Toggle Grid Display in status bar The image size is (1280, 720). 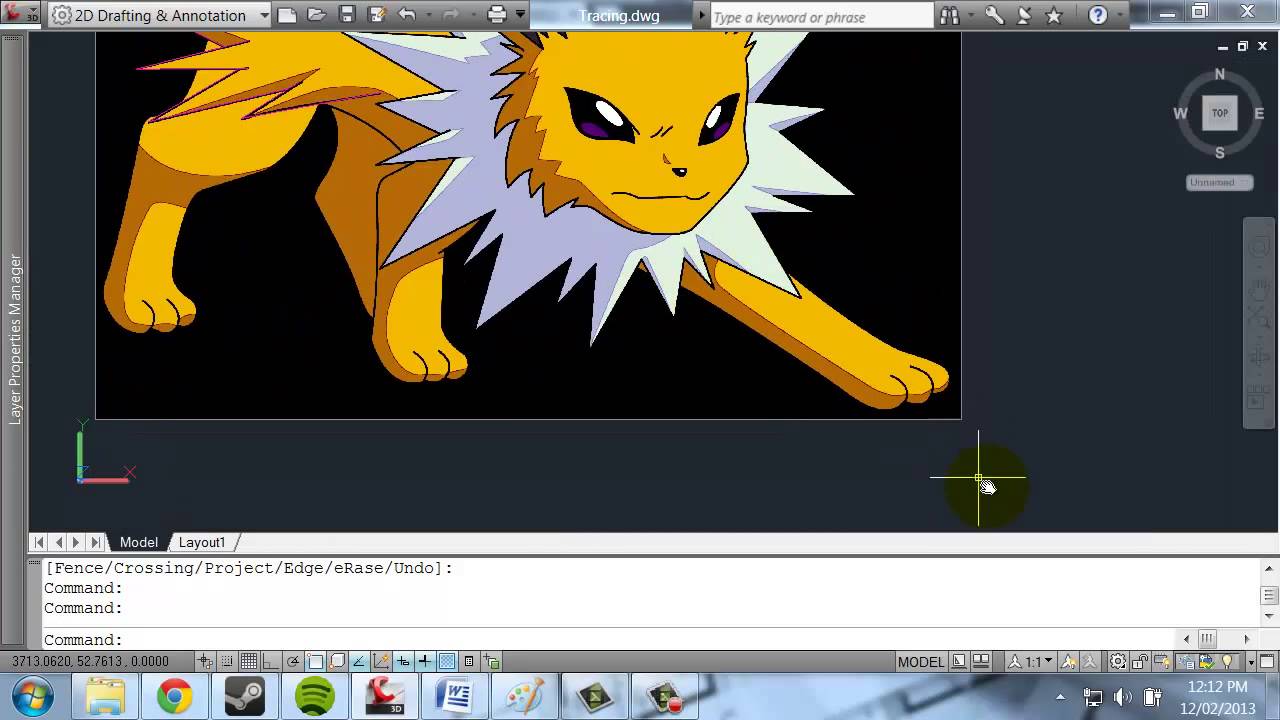[249, 661]
